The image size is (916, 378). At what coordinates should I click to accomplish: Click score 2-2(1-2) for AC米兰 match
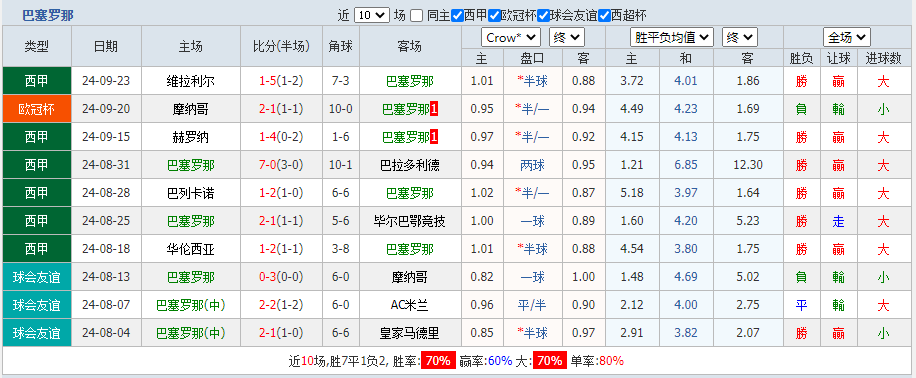281,306
